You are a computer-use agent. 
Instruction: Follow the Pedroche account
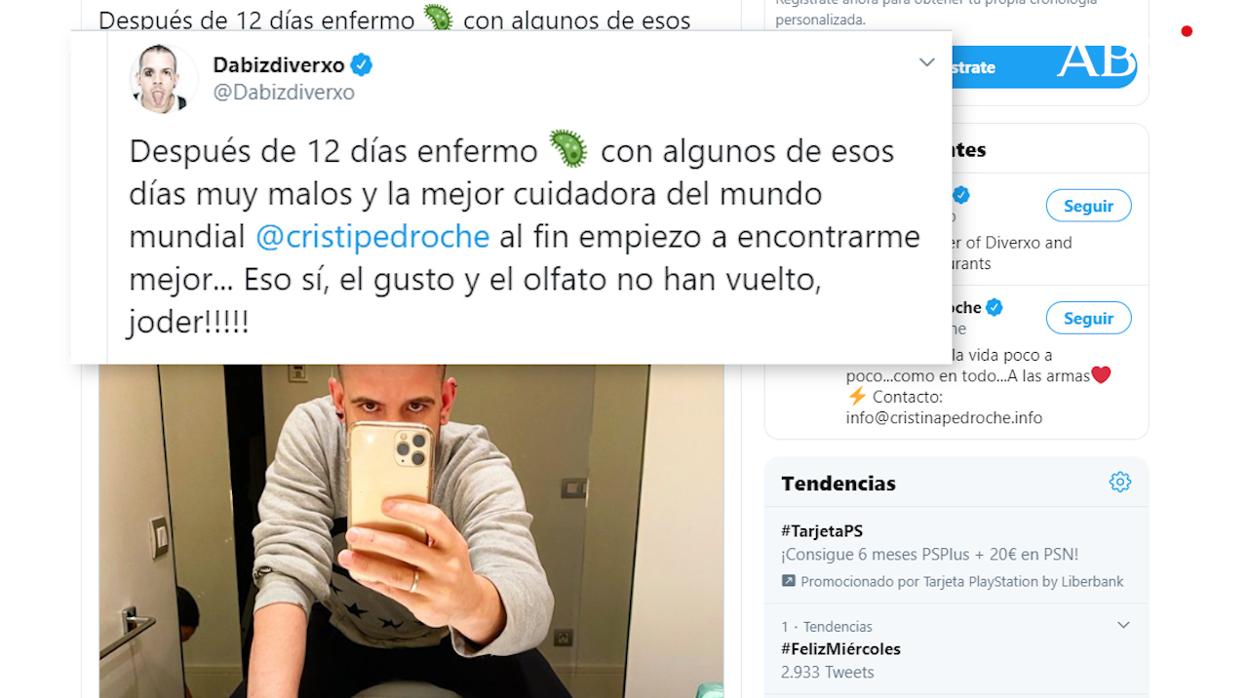click(1088, 318)
